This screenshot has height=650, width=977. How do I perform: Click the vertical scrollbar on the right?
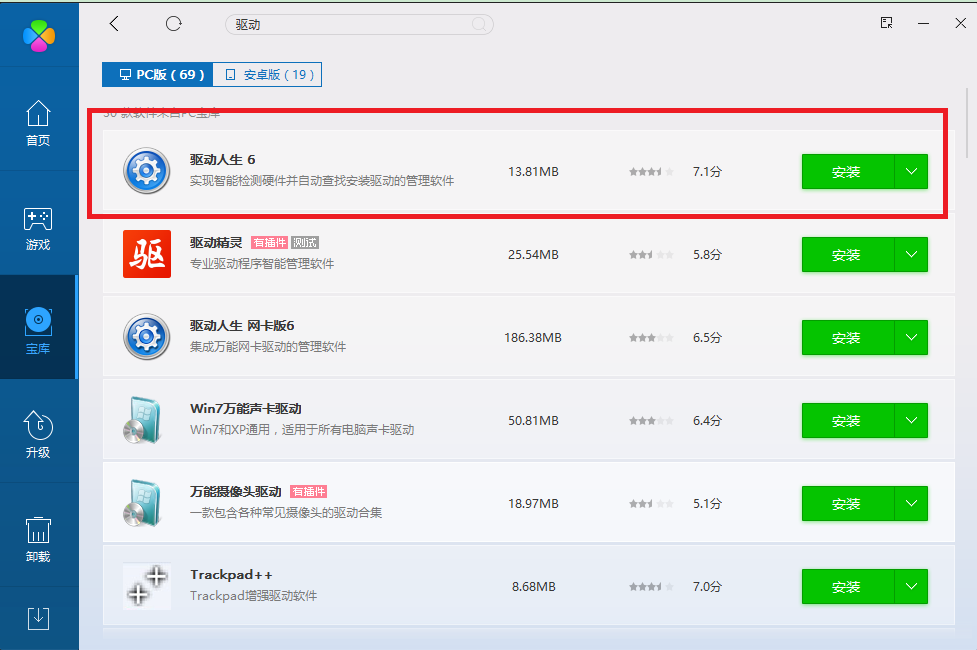tap(967, 123)
